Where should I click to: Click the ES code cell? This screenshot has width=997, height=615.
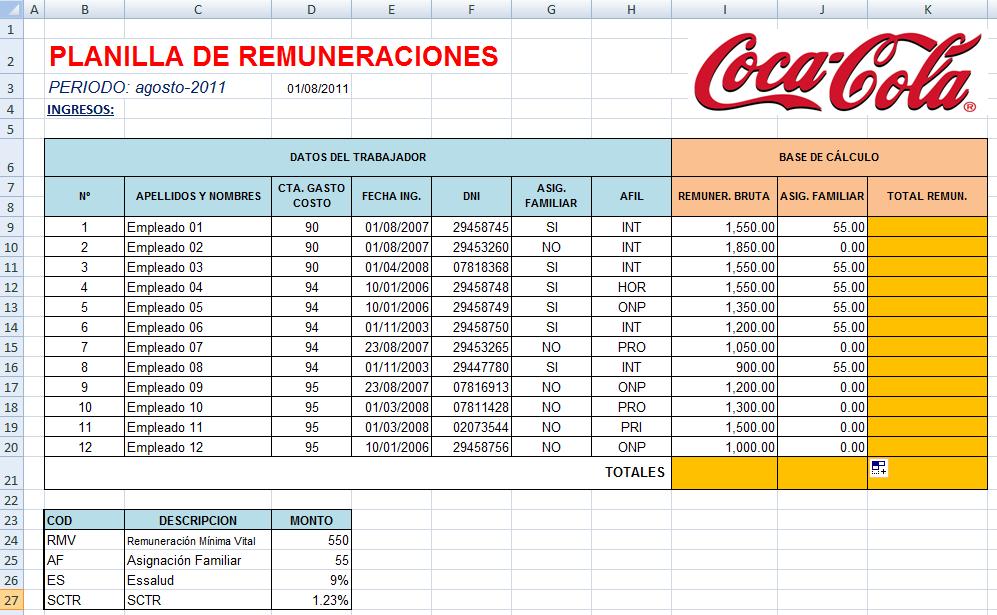pos(85,581)
